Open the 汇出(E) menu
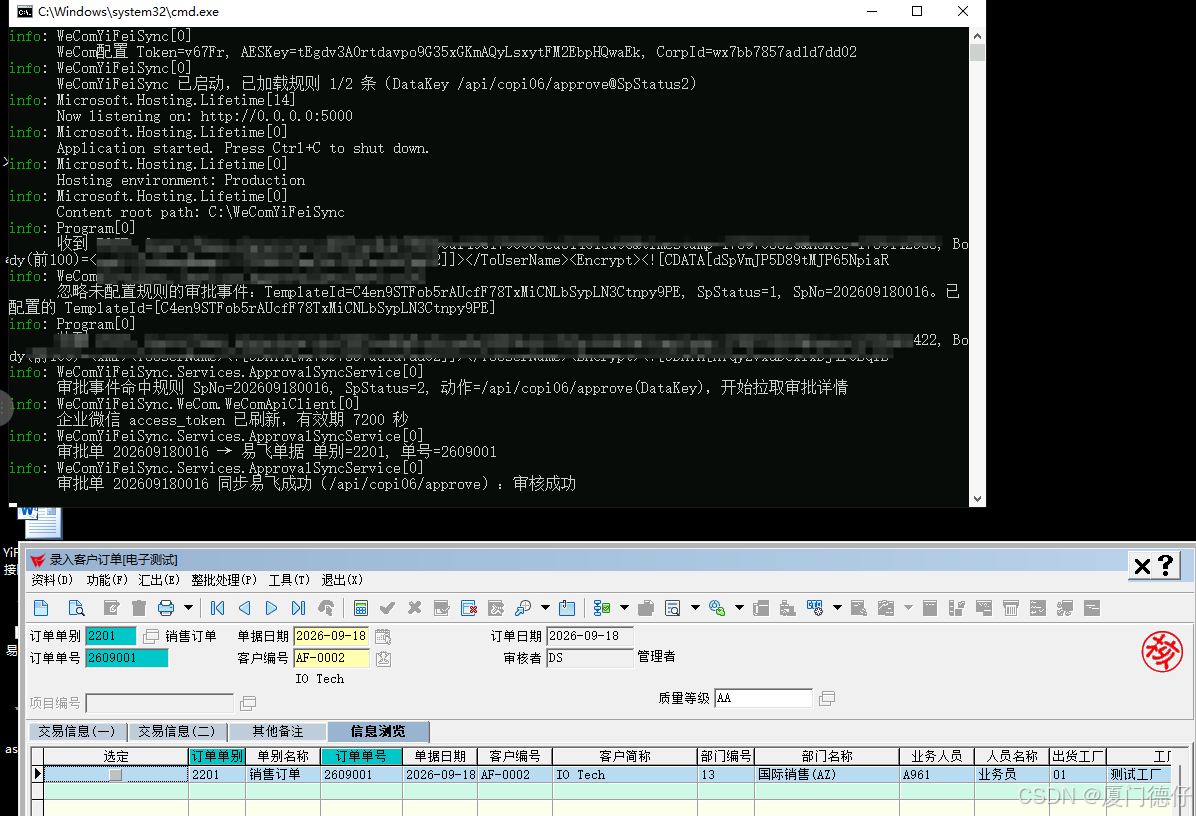 coord(159,580)
